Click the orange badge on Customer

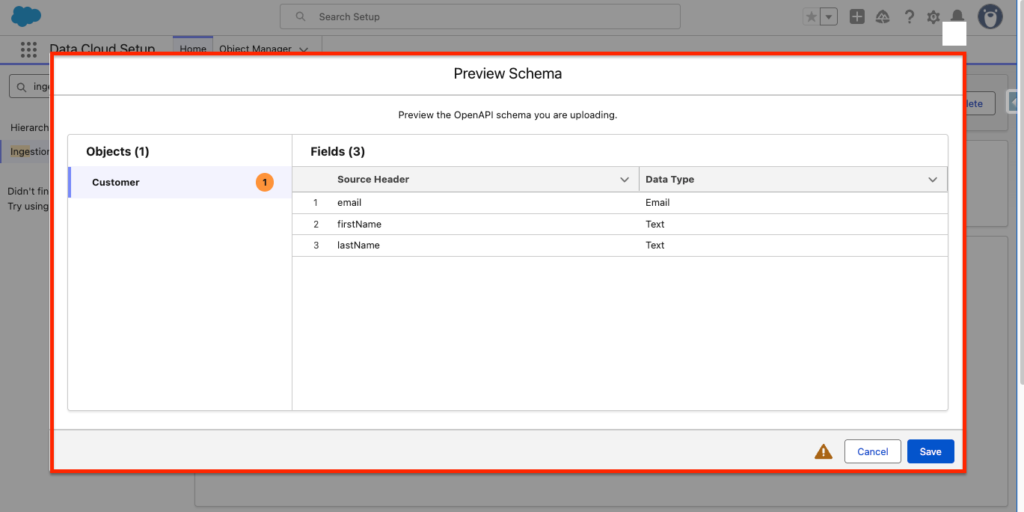(x=264, y=182)
